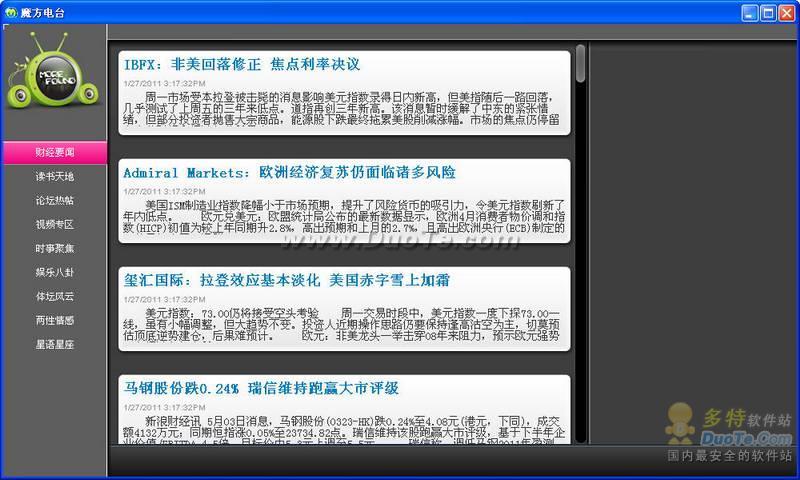Screen dimensions: 800x480
Task: Click the news list vertical scrollbar thumb
Action: pyautogui.click(x=581, y=62)
